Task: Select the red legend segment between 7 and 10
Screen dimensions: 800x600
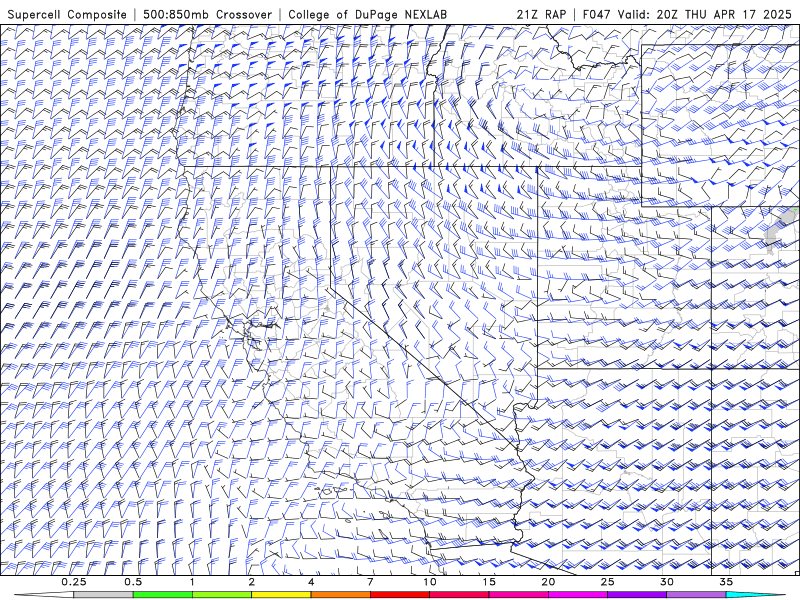Action: [400, 595]
